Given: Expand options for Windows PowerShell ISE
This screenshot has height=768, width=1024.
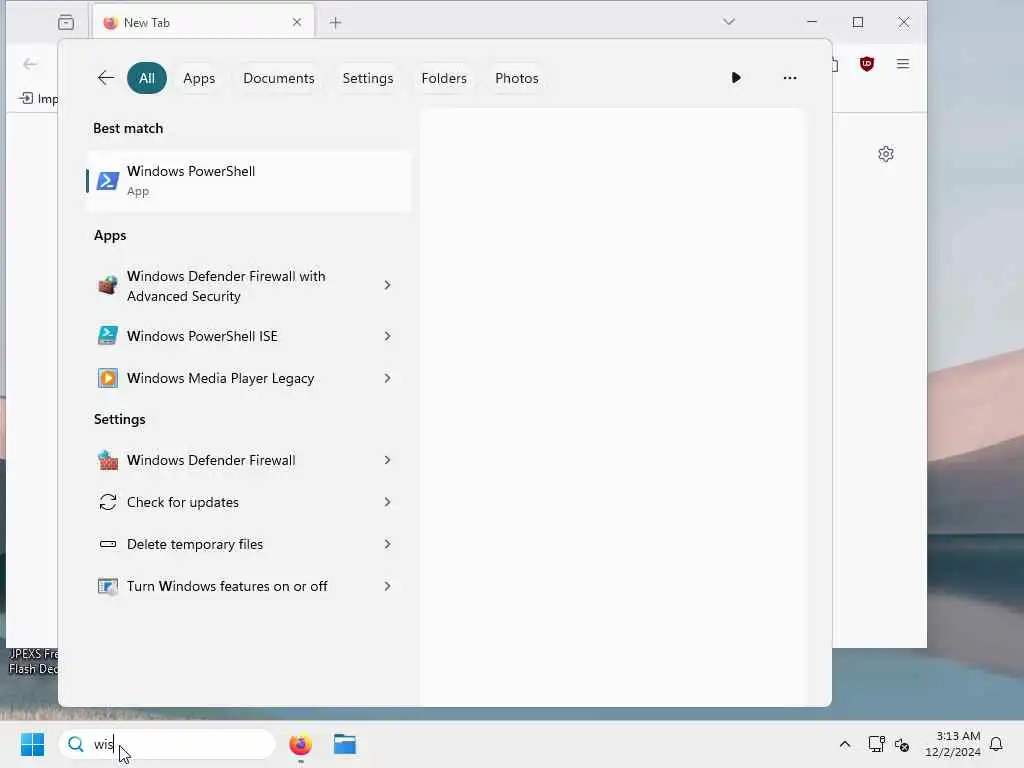Looking at the screenshot, I should tap(387, 336).
